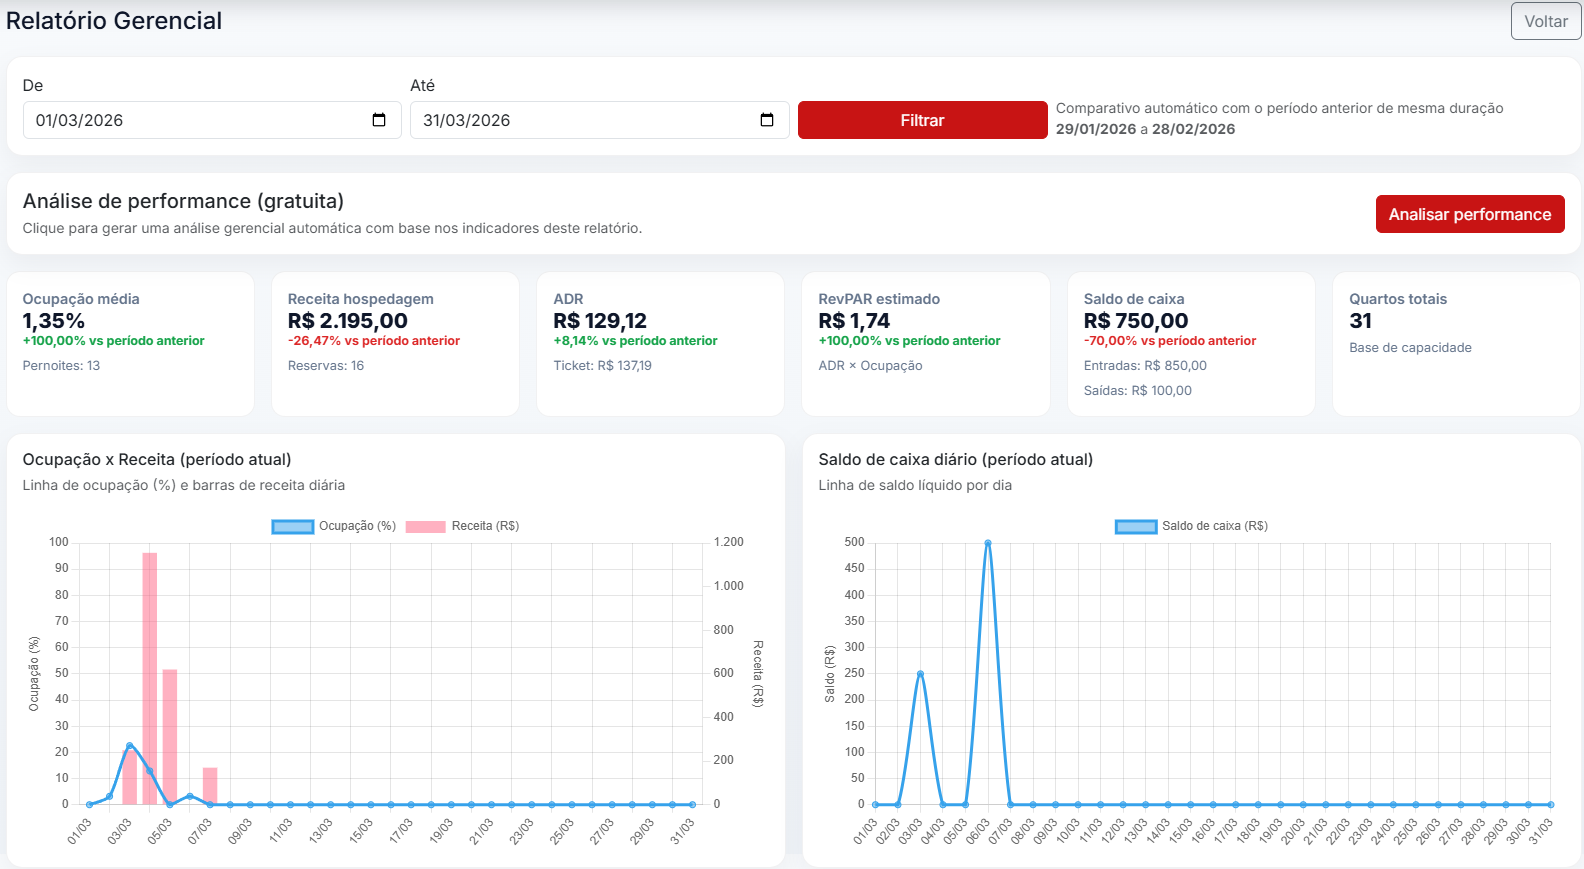Screen dimensions: 1584x869
Task: Click the "Entradas: R$ 850,00" text
Action: 1145,366
